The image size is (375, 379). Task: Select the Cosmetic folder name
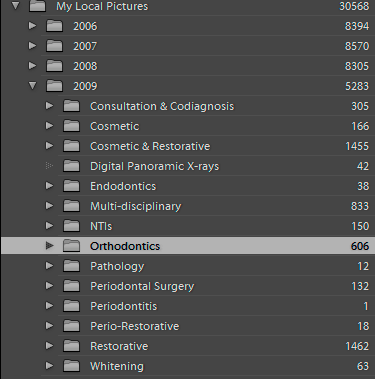point(115,126)
